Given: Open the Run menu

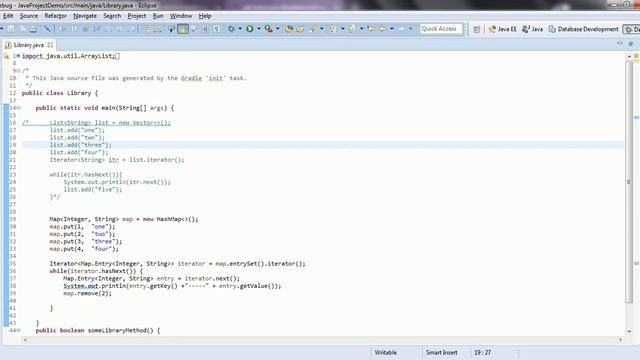Looking at the screenshot, I should pos(158,16).
